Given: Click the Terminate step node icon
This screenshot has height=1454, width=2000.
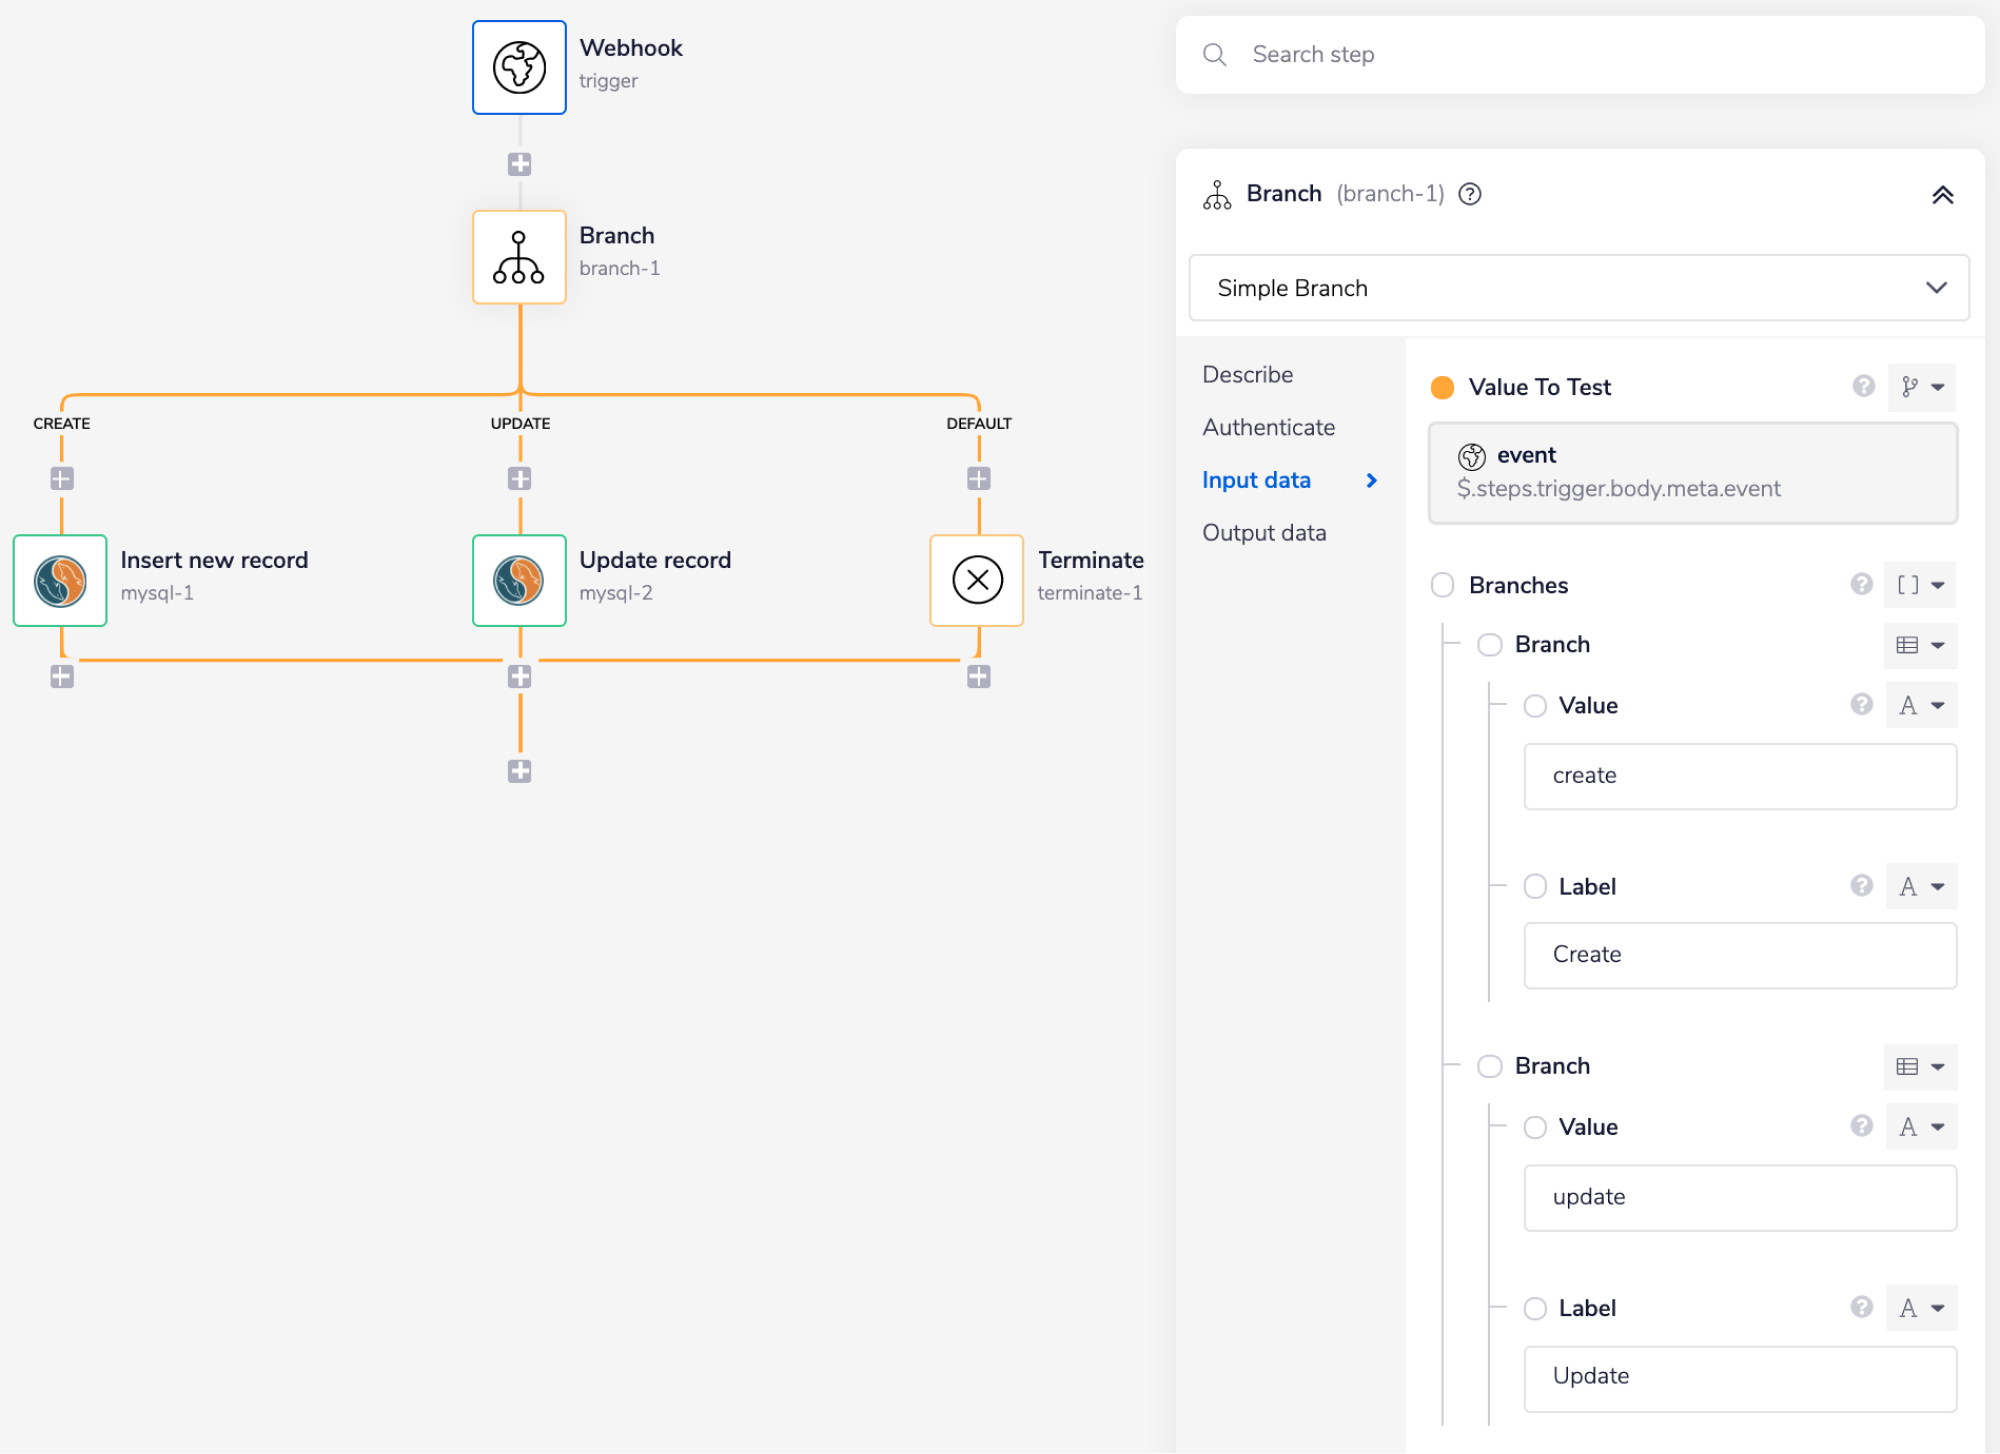Looking at the screenshot, I should click(x=977, y=581).
